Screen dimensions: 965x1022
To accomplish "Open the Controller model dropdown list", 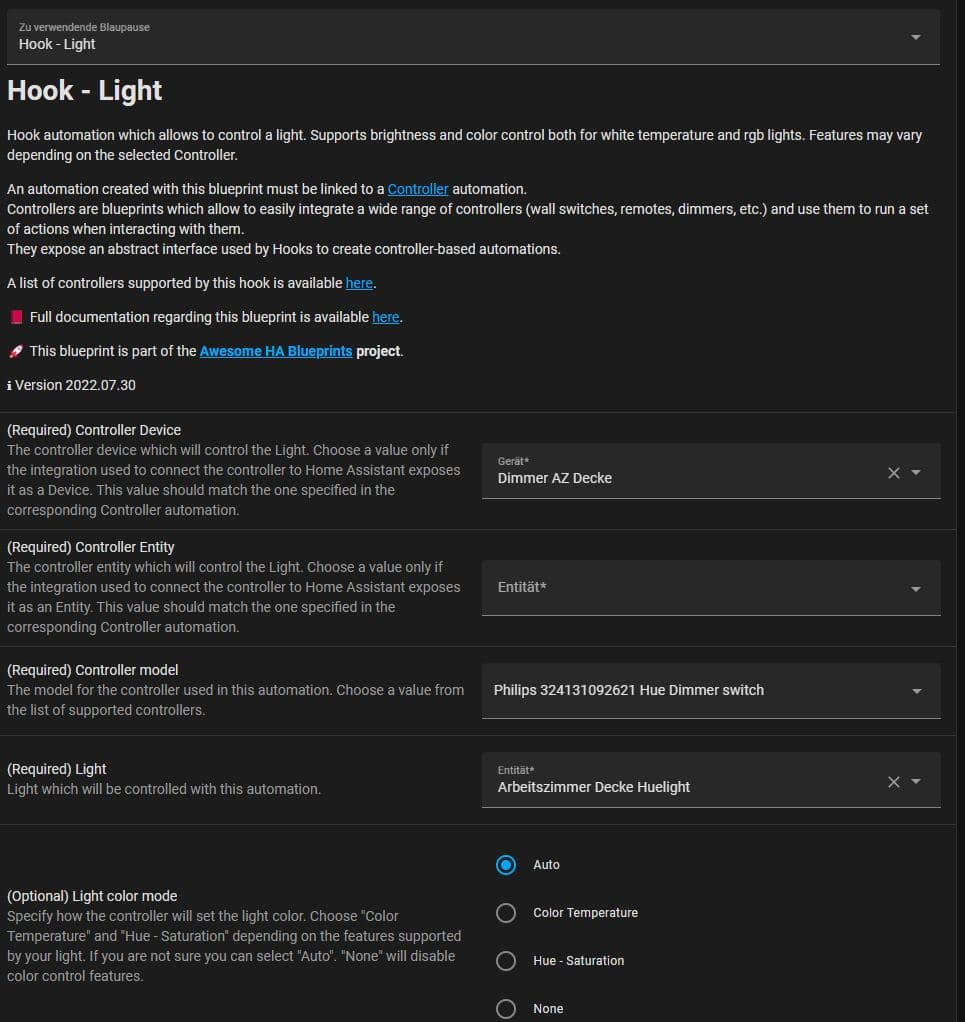I will pyautogui.click(x=916, y=691).
